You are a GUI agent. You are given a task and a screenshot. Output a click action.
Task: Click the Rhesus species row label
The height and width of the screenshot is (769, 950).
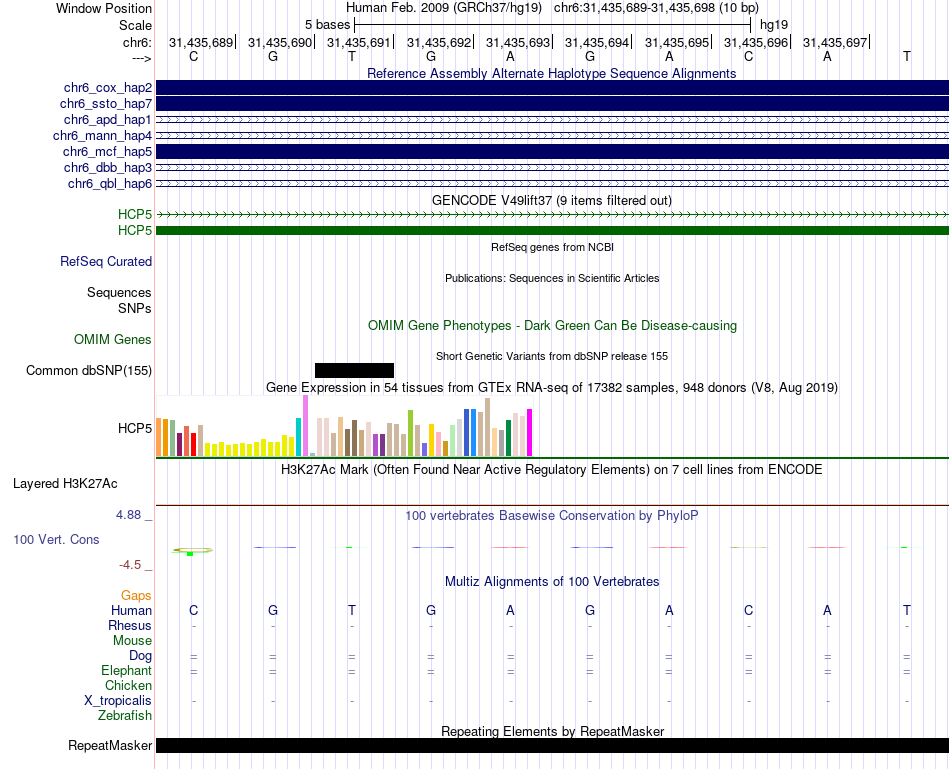130,625
